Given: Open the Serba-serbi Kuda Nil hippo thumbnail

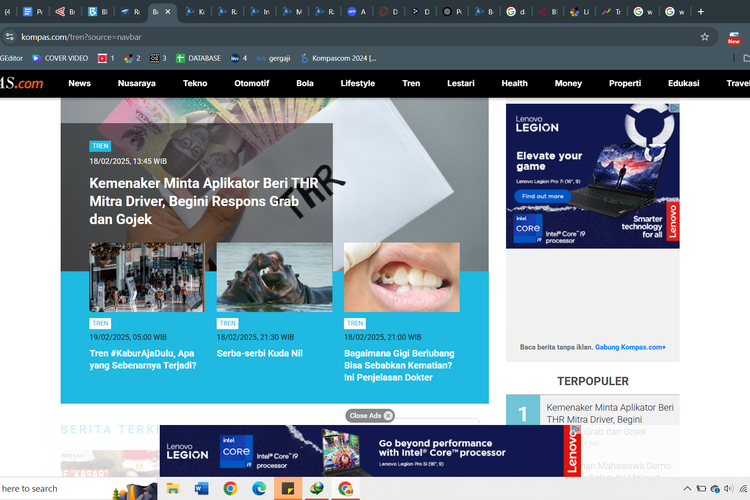Looking at the screenshot, I should [274, 277].
